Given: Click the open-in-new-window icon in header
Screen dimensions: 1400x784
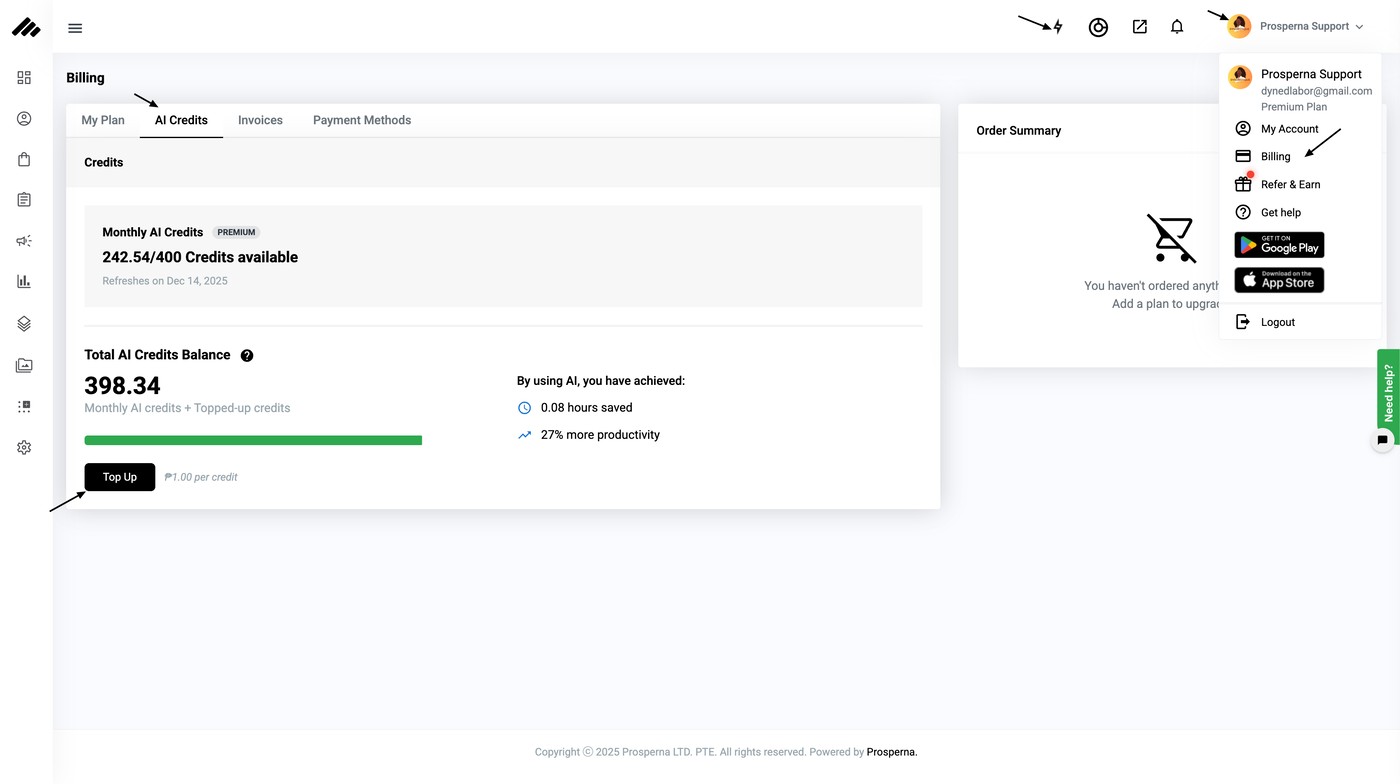Looking at the screenshot, I should point(1139,27).
